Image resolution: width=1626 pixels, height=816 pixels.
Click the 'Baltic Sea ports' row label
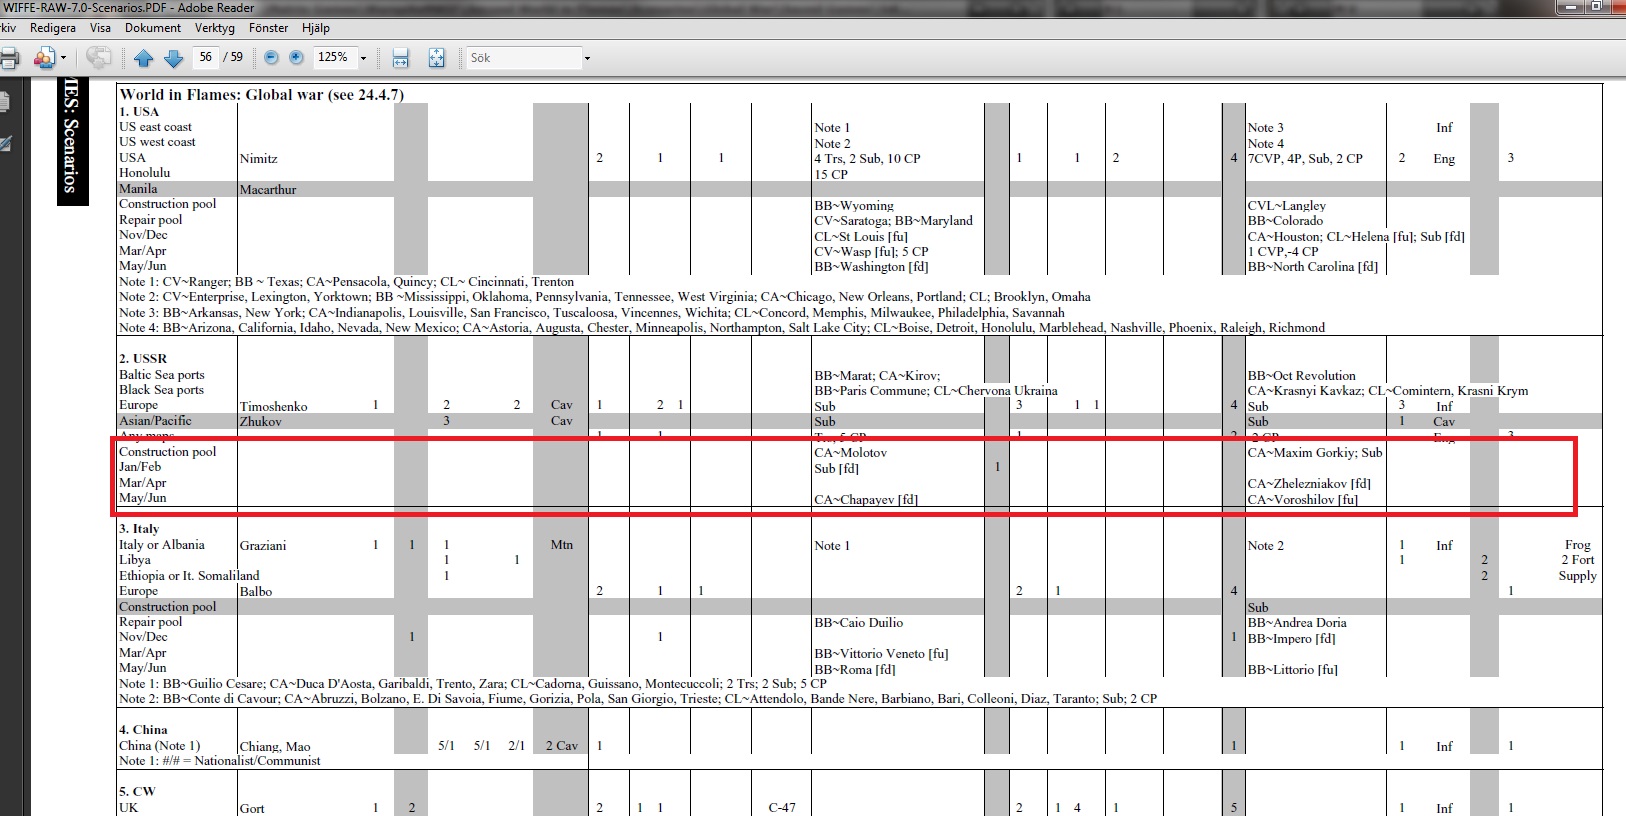click(162, 375)
